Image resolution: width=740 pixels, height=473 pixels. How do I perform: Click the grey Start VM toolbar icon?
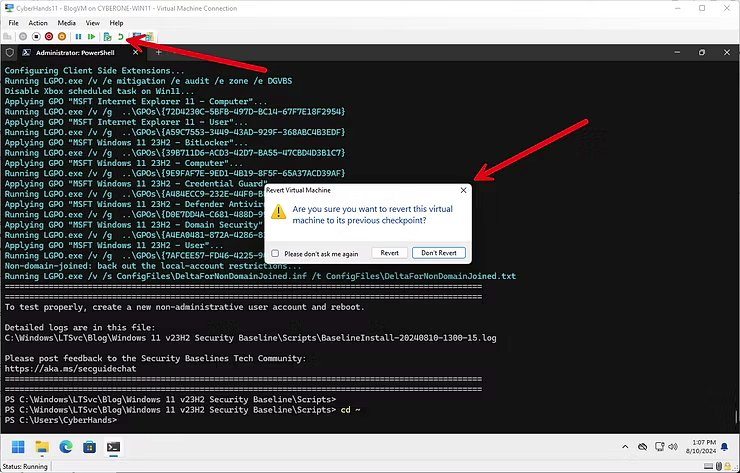click(x=23, y=36)
